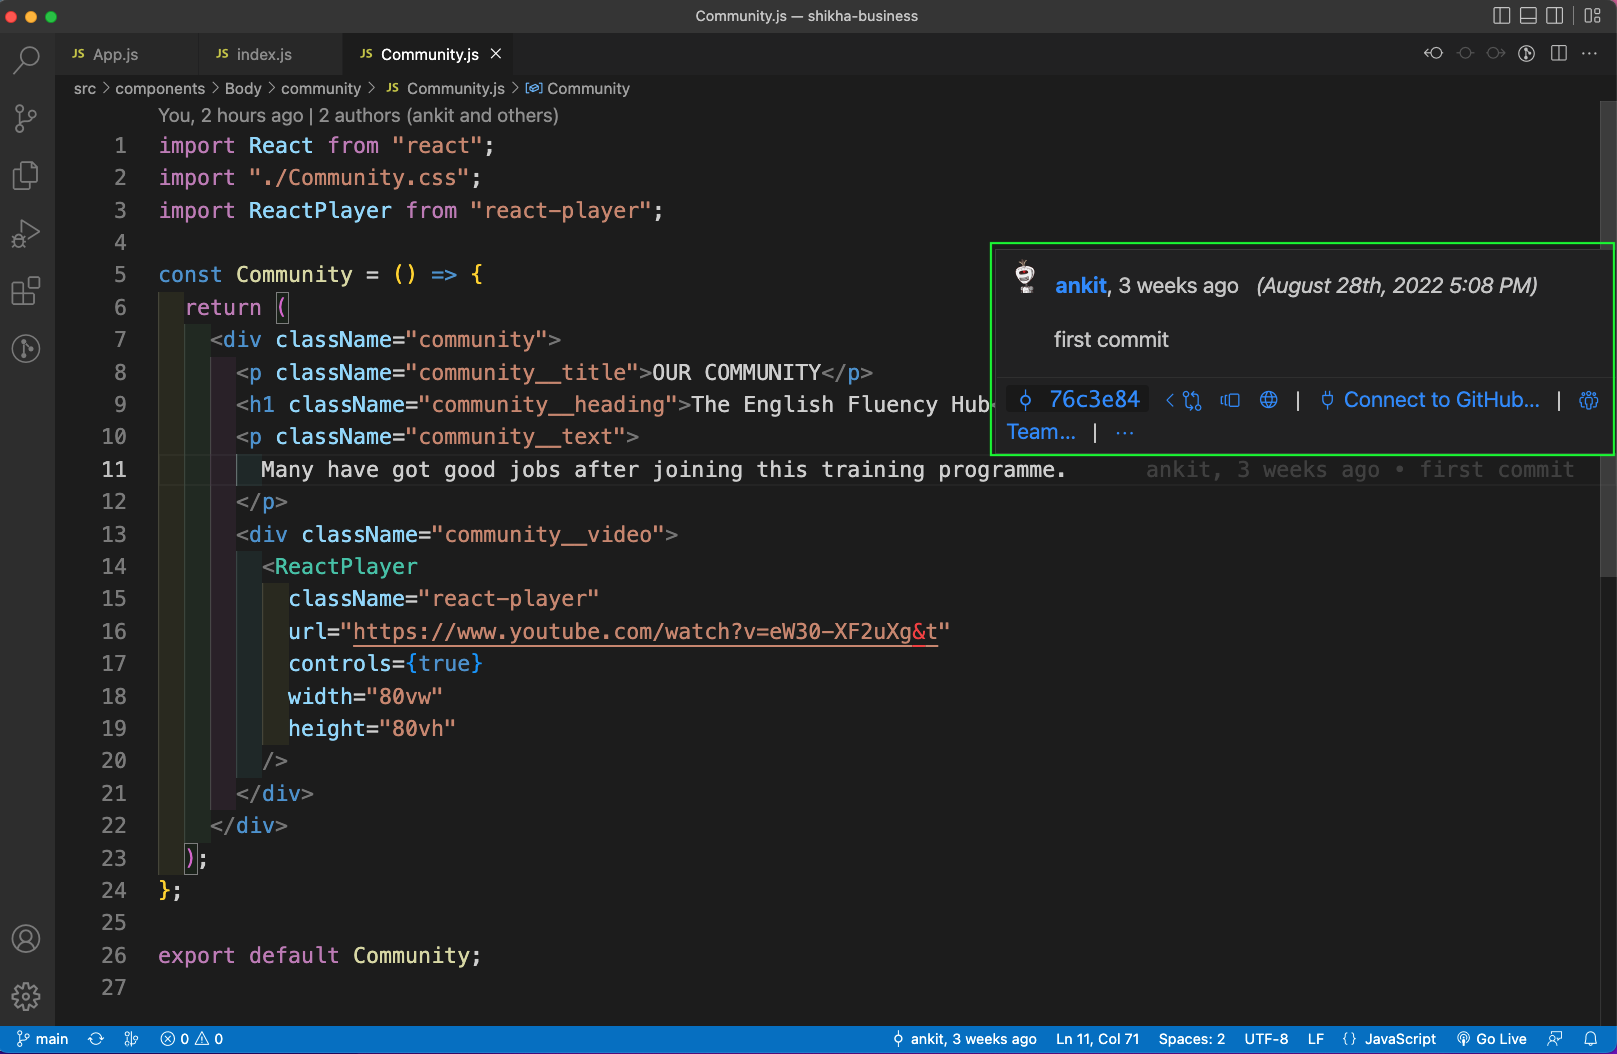Switch to the App.js tab
Image resolution: width=1617 pixels, height=1054 pixels.
[114, 54]
